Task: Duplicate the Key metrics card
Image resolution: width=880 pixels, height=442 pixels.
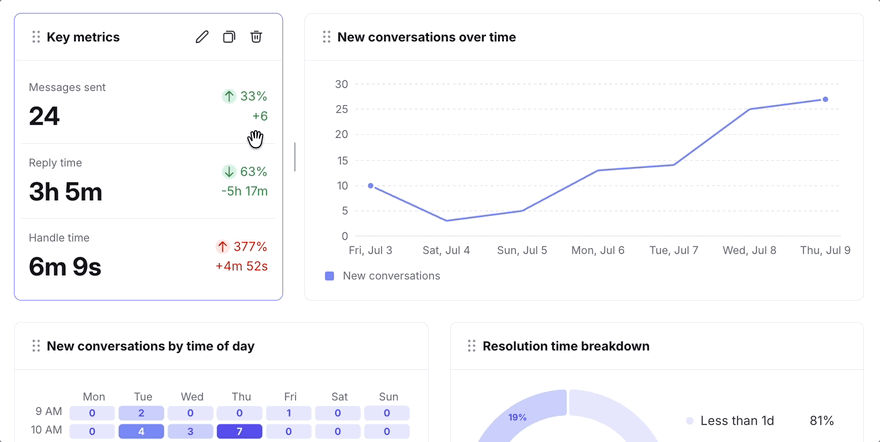Action: click(x=229, y=37)
